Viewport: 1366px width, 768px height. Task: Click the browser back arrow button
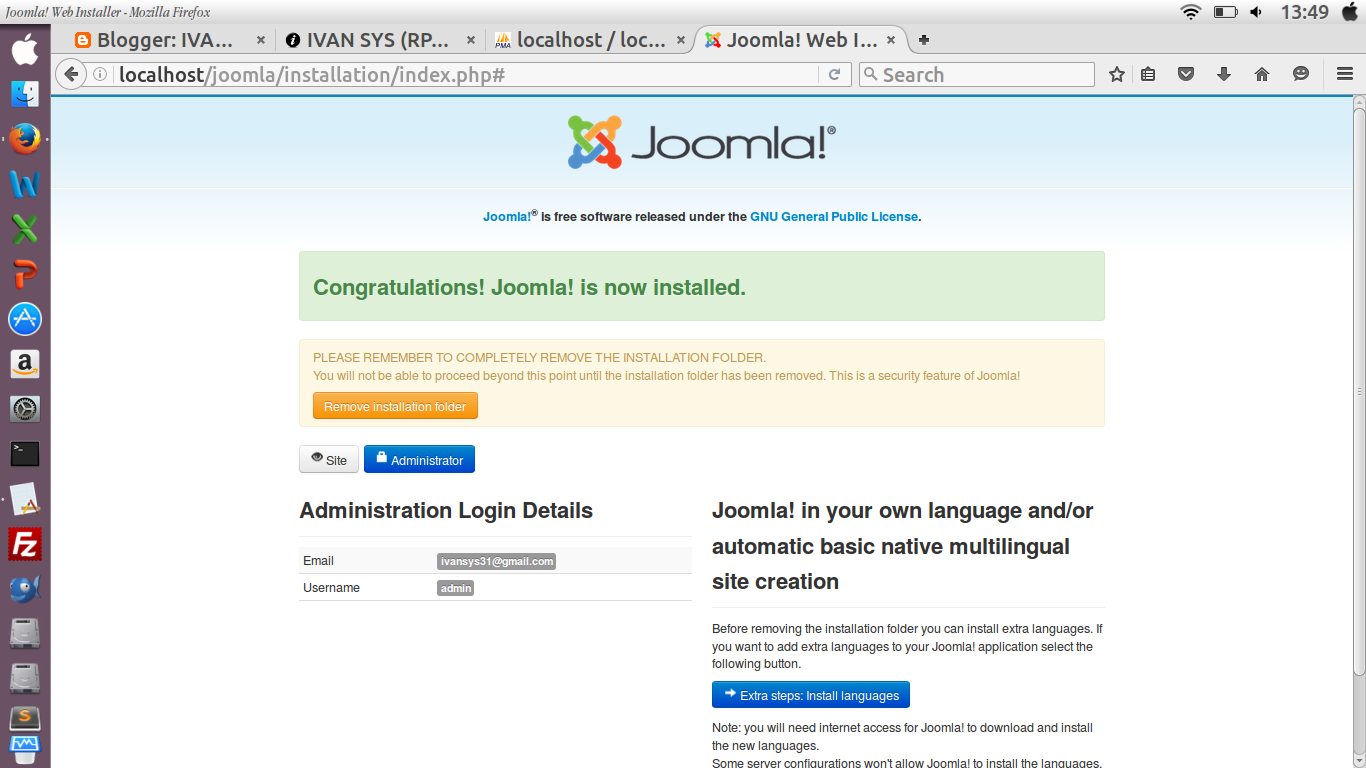point(70,74)
